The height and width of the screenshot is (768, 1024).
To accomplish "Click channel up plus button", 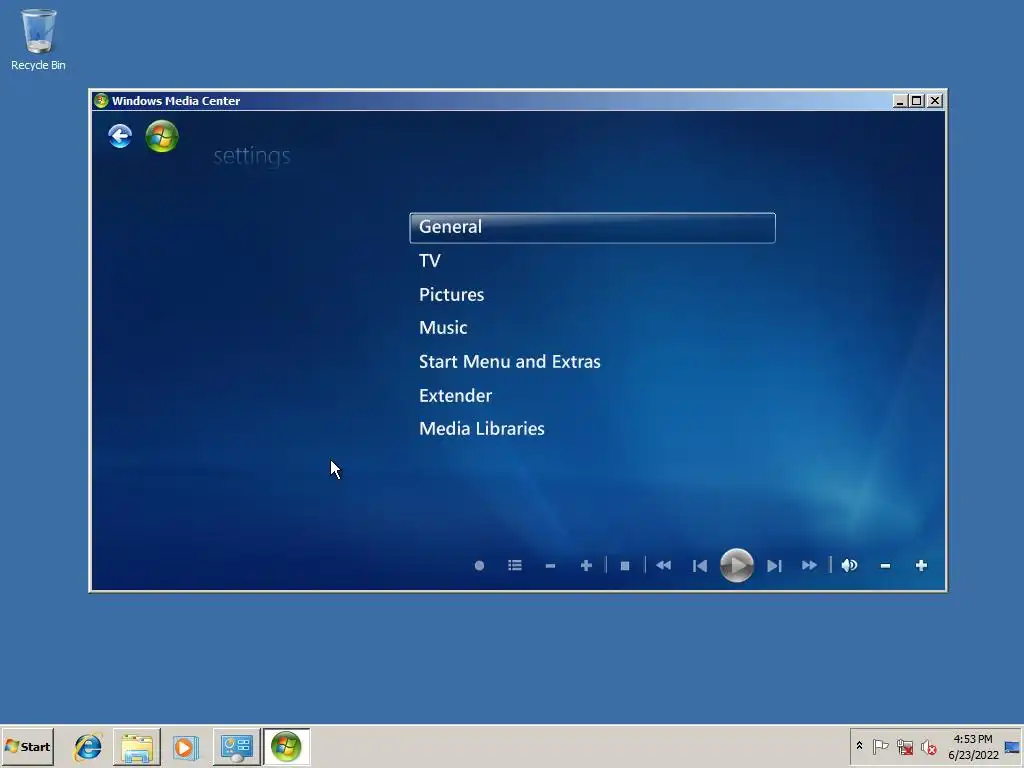I will click(x=586, y=566).
